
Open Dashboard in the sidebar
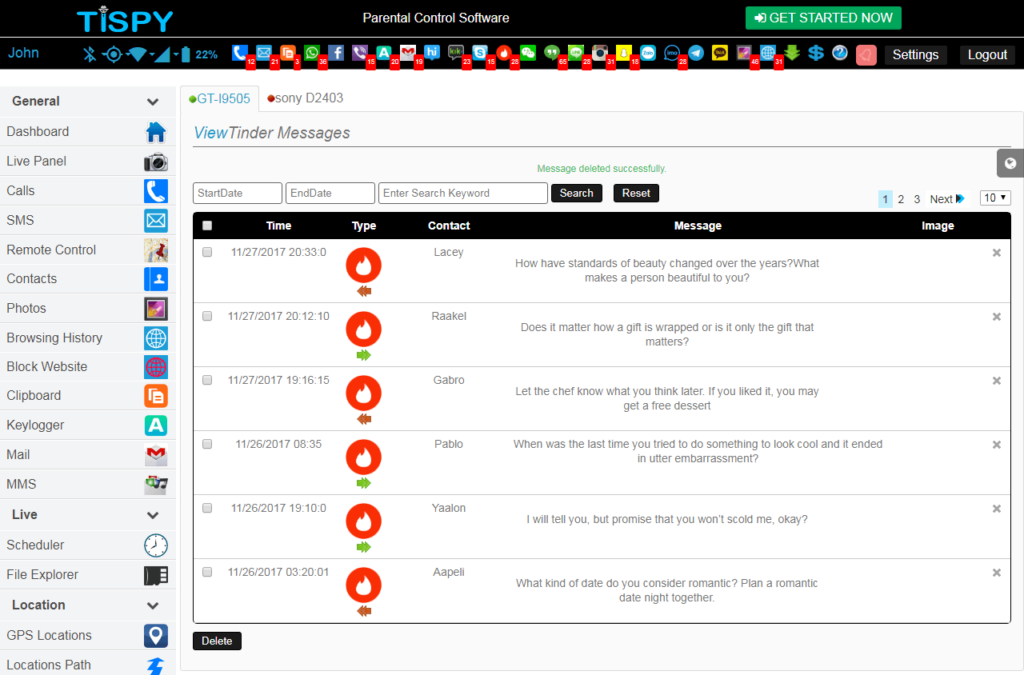(88, 131)
